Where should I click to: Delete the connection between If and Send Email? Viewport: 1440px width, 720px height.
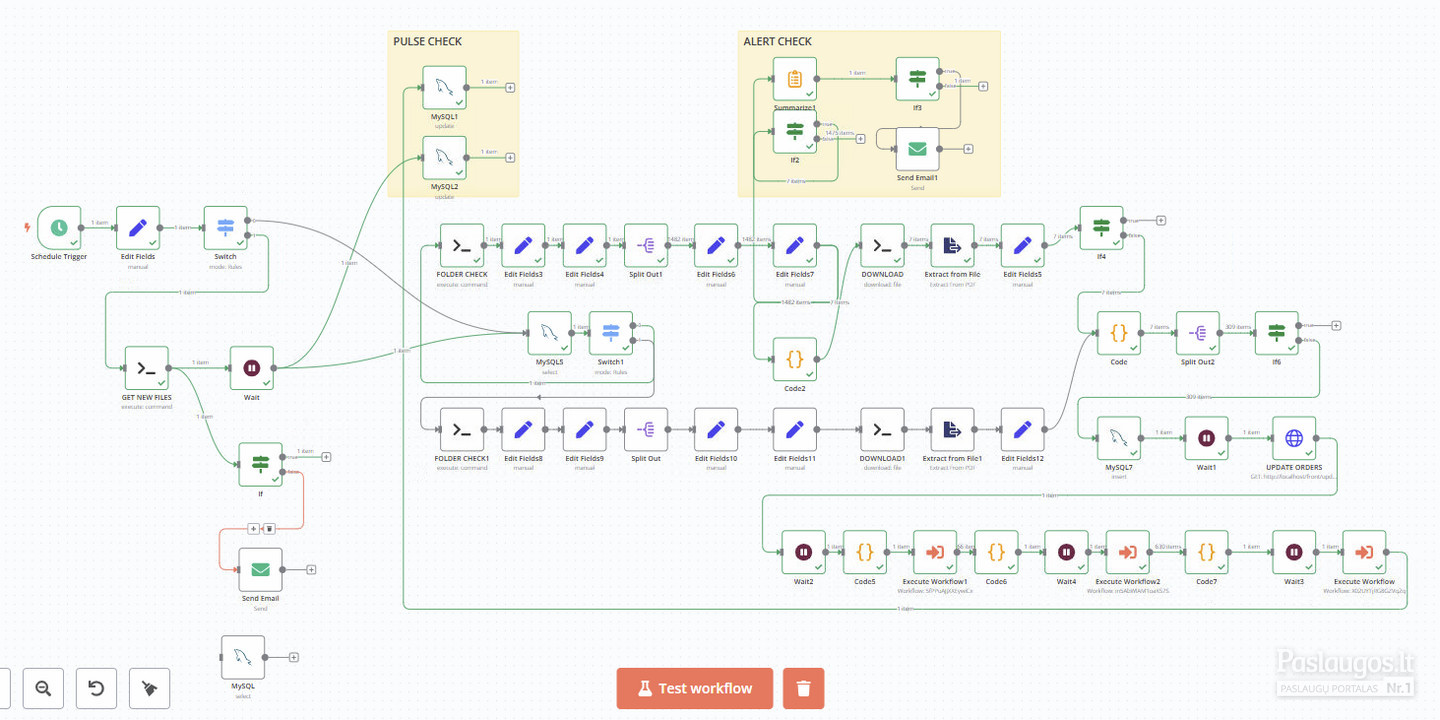coord(269,528)
